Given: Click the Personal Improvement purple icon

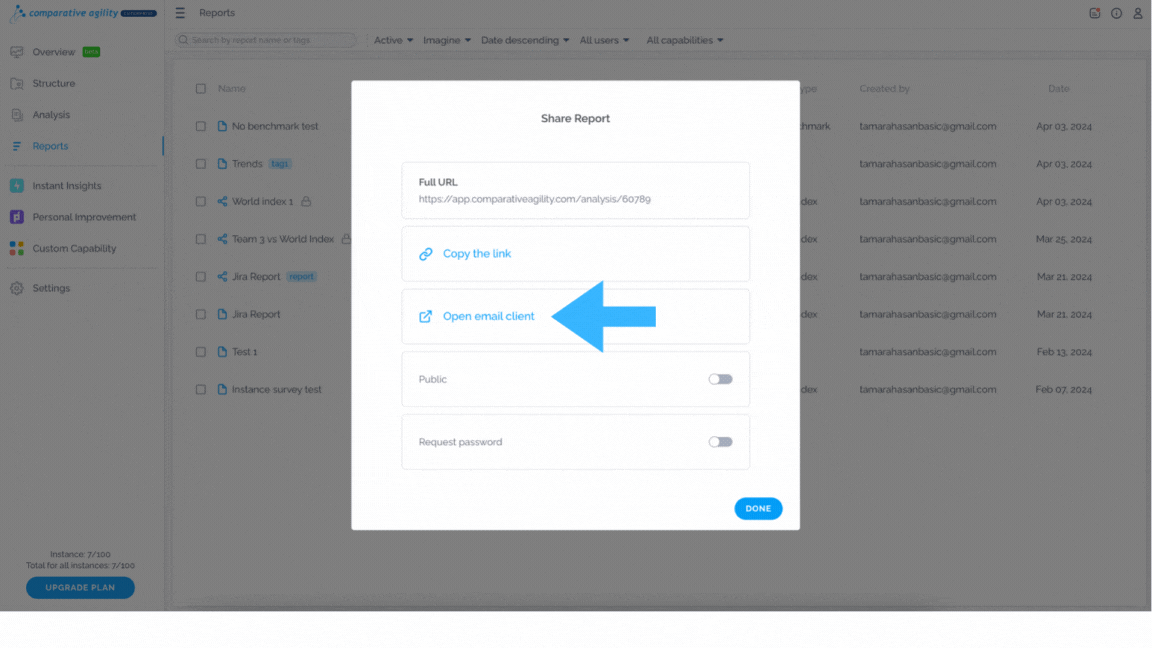Looking at the screenshot, I should coord(17,217).
